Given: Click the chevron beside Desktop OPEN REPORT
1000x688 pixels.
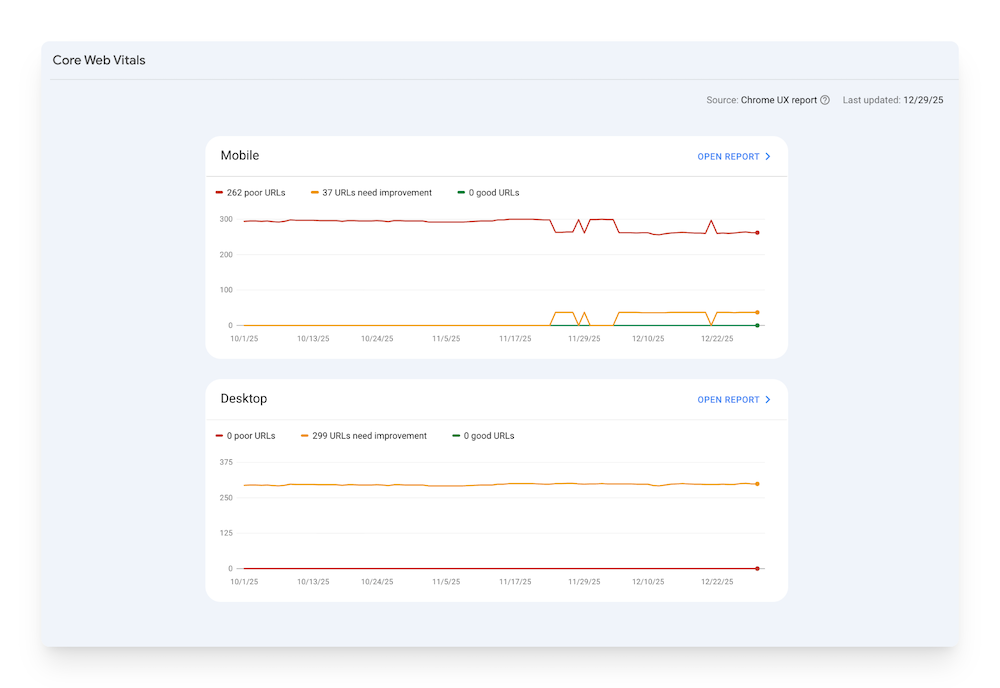Looking at the screenshot, I should tap(767, 399).
